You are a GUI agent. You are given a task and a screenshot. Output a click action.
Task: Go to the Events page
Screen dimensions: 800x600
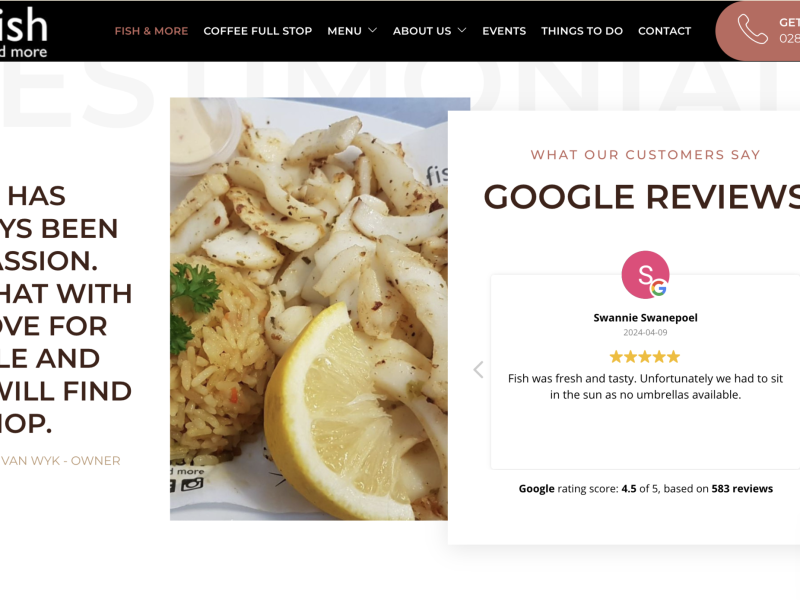click(x=504, y=31)
